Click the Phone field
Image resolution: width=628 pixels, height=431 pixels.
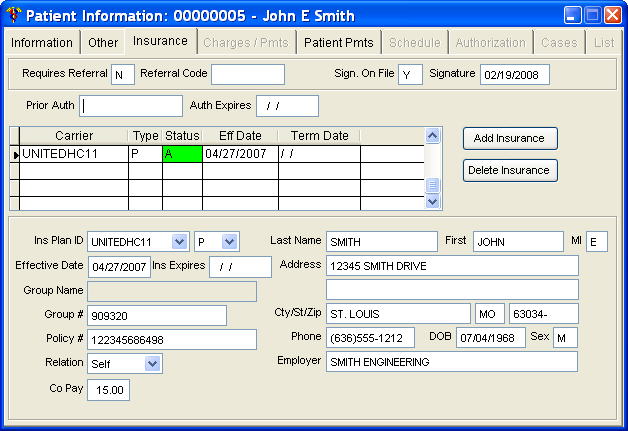[x=370, y=338]
